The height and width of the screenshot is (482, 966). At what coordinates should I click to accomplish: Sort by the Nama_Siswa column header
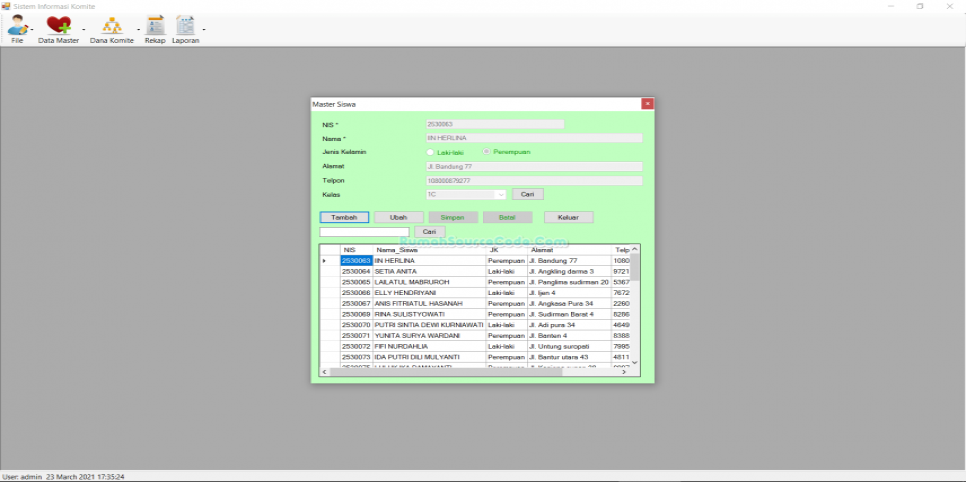tap(429, 250)
